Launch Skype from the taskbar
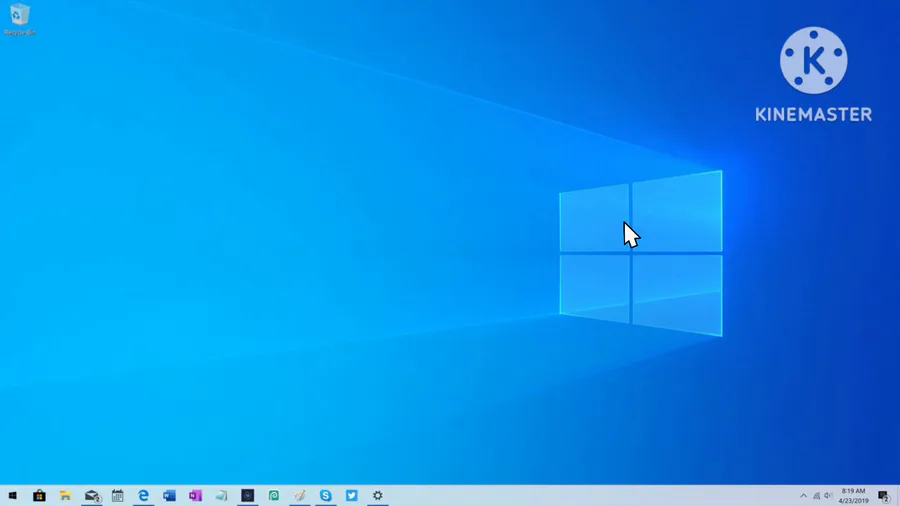The width and height of the screenshot is (900, 506). [x=325, y=496]
